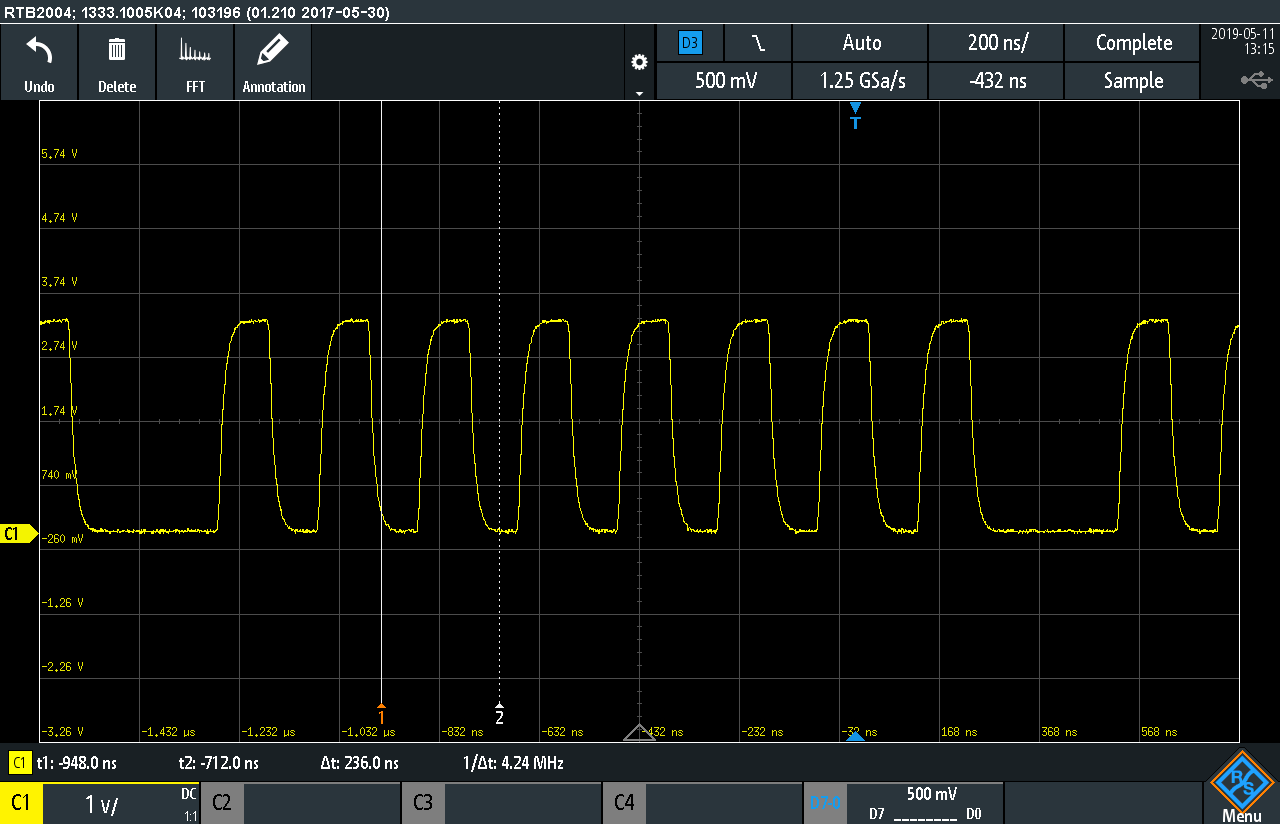Click the 1 V/ vertical scale
Image resolution: width=1280 pixels, height=824 pixels.
(102, 804)
